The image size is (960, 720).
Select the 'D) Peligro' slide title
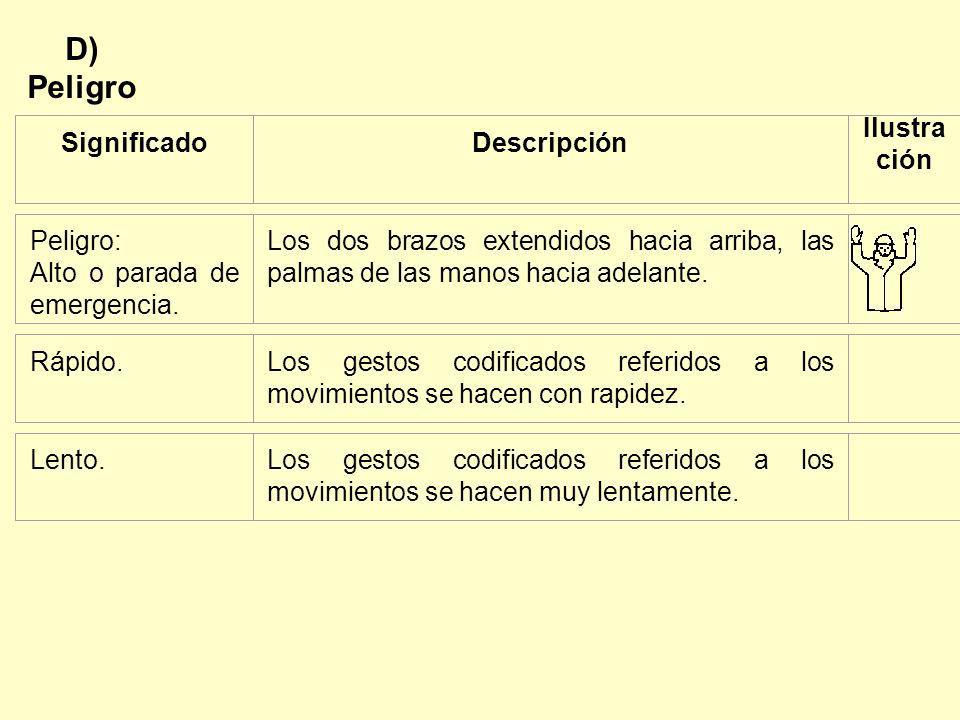coord(82,69)
